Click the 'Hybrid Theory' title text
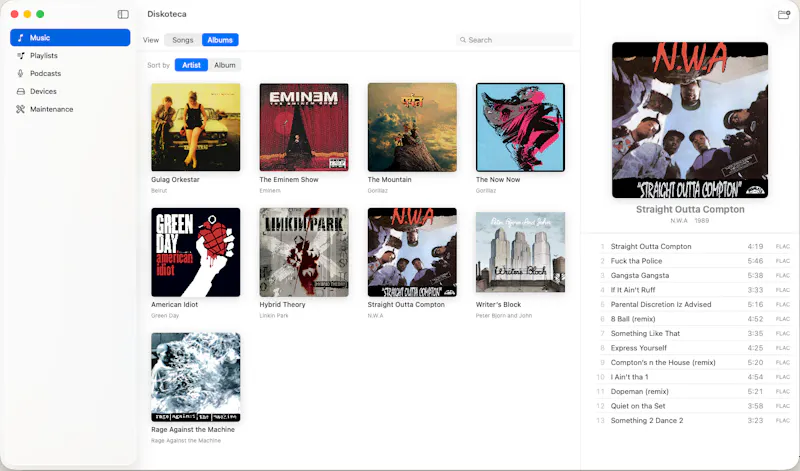Screen dimensions: 800x471 [282, 305]
